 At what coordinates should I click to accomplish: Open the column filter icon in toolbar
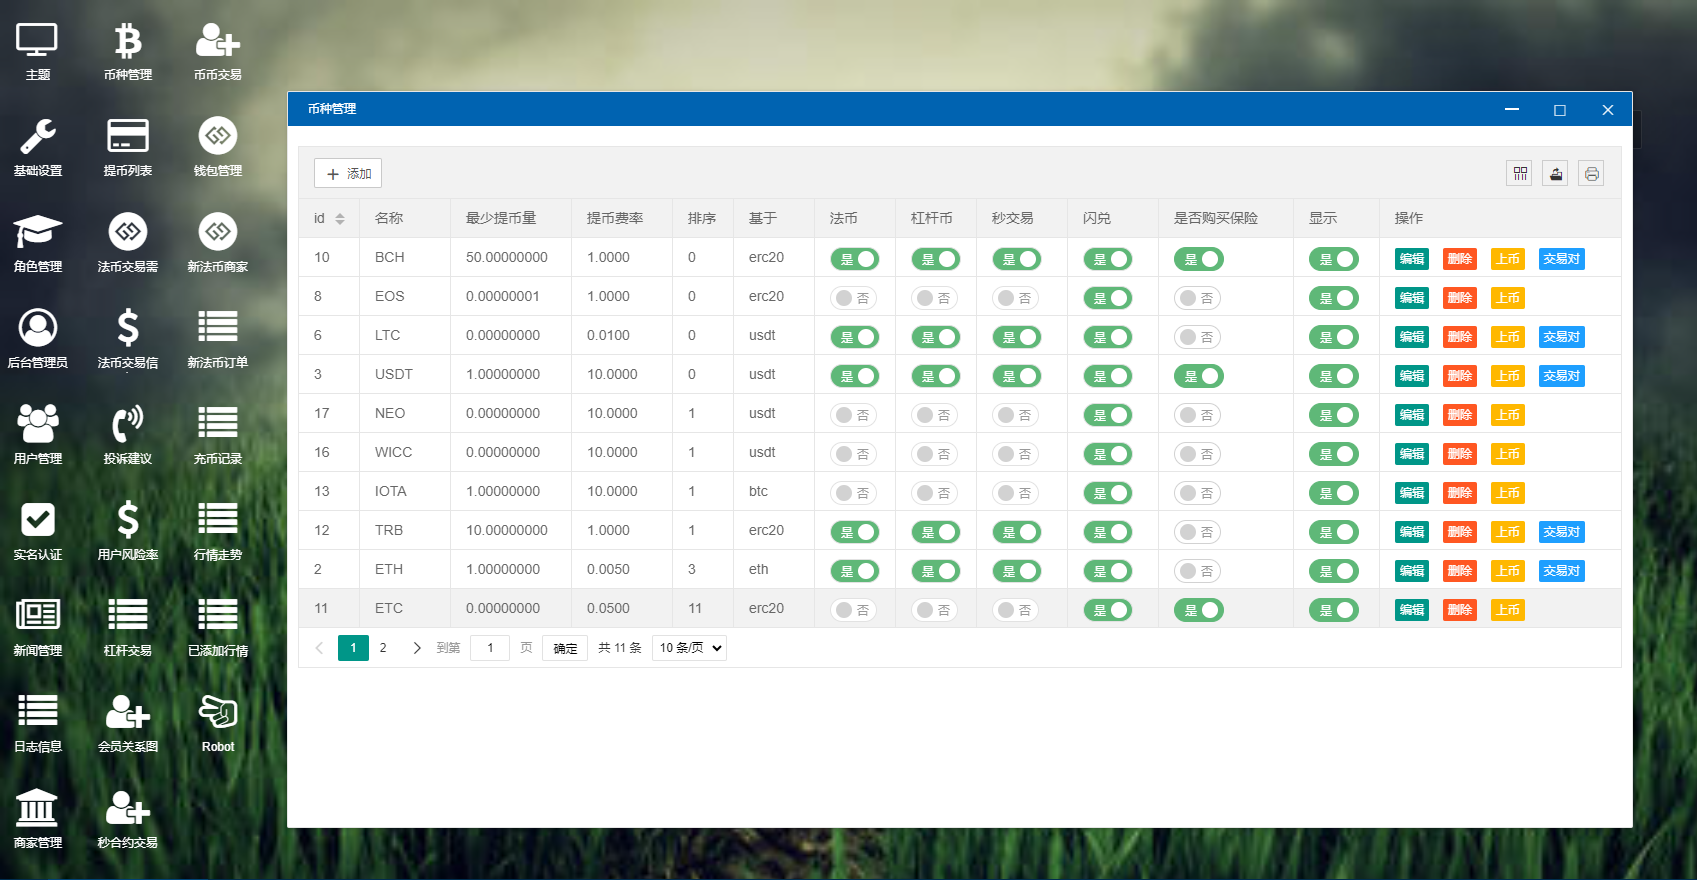point(1519,174)
